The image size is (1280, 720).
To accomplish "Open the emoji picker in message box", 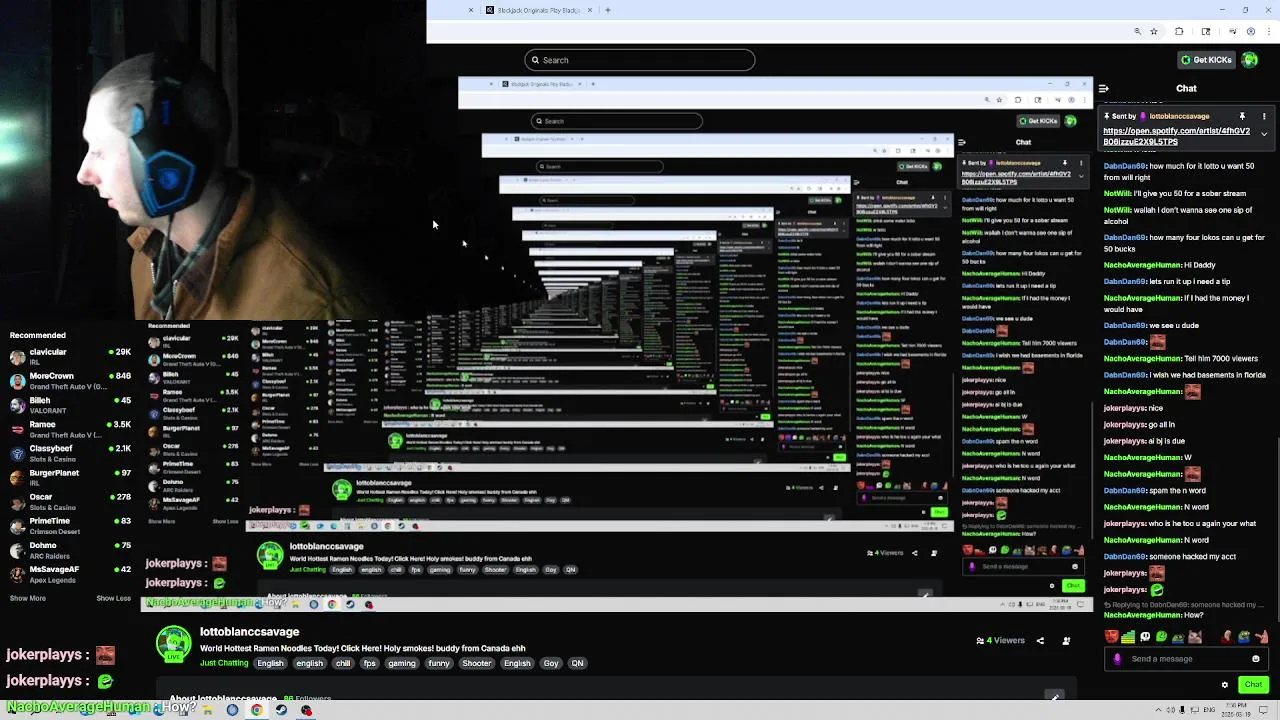I will [x=1256, y=659].
